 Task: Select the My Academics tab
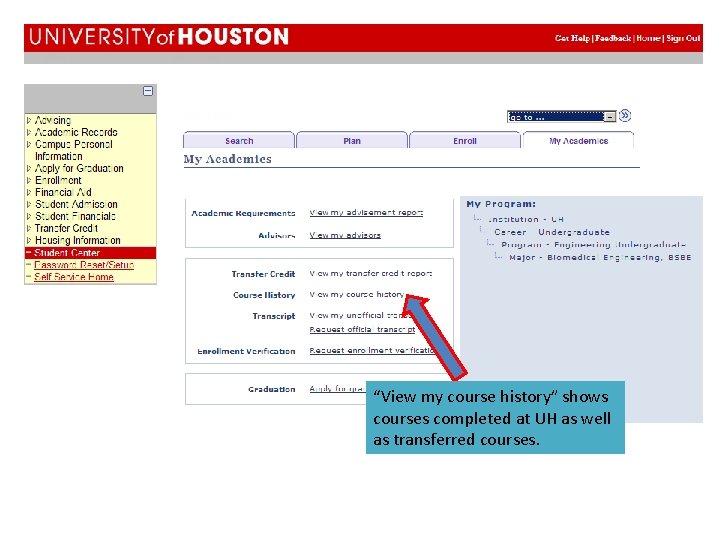pos(579,141)
